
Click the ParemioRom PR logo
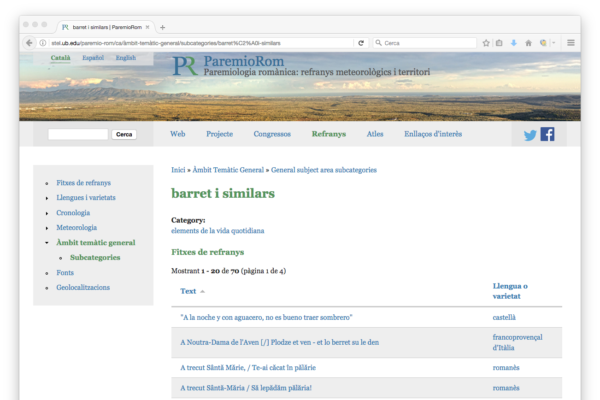click(184, 67)
